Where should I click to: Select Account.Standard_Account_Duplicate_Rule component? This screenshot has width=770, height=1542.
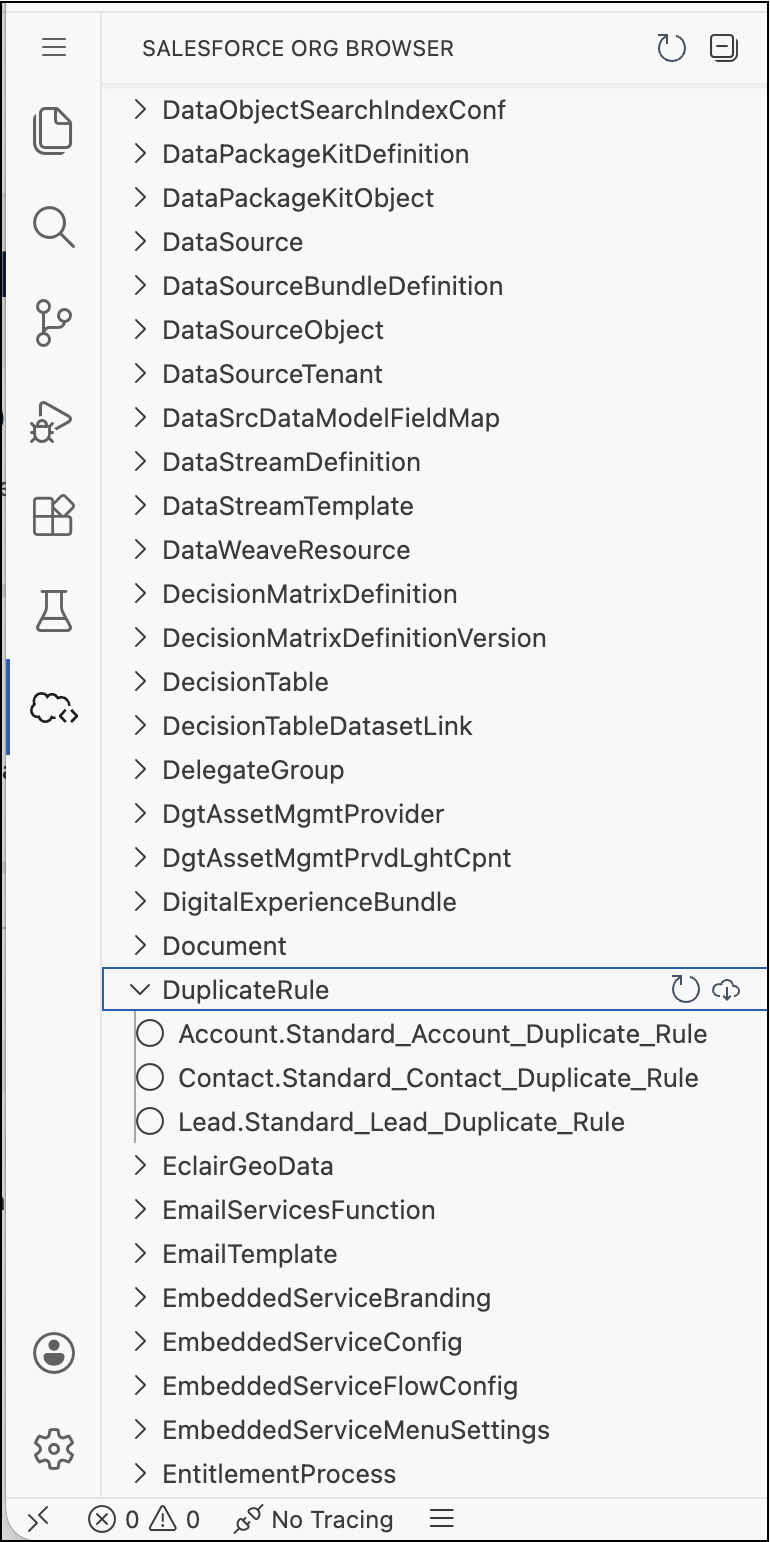442,1034
